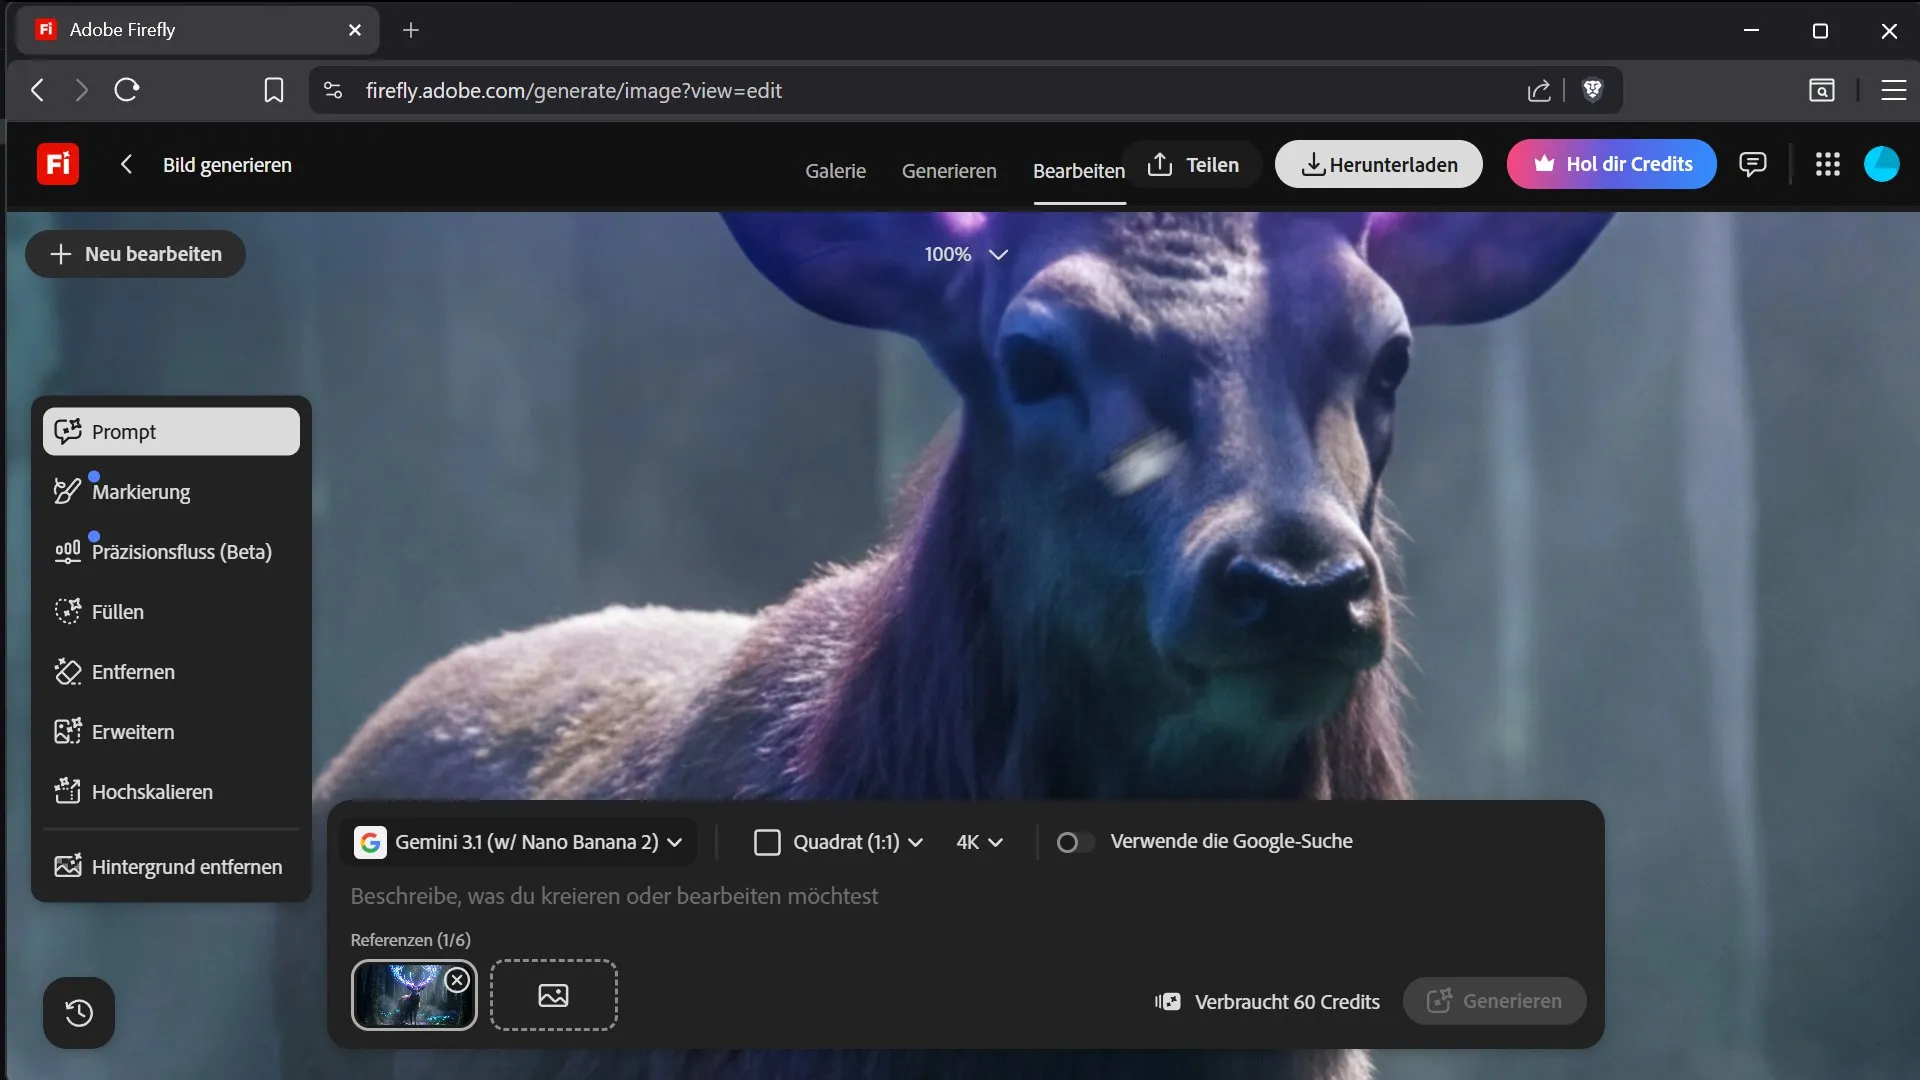Select the Hochskalieren tool
Screen dimensions: 1920x1080
tap(171, 791)
